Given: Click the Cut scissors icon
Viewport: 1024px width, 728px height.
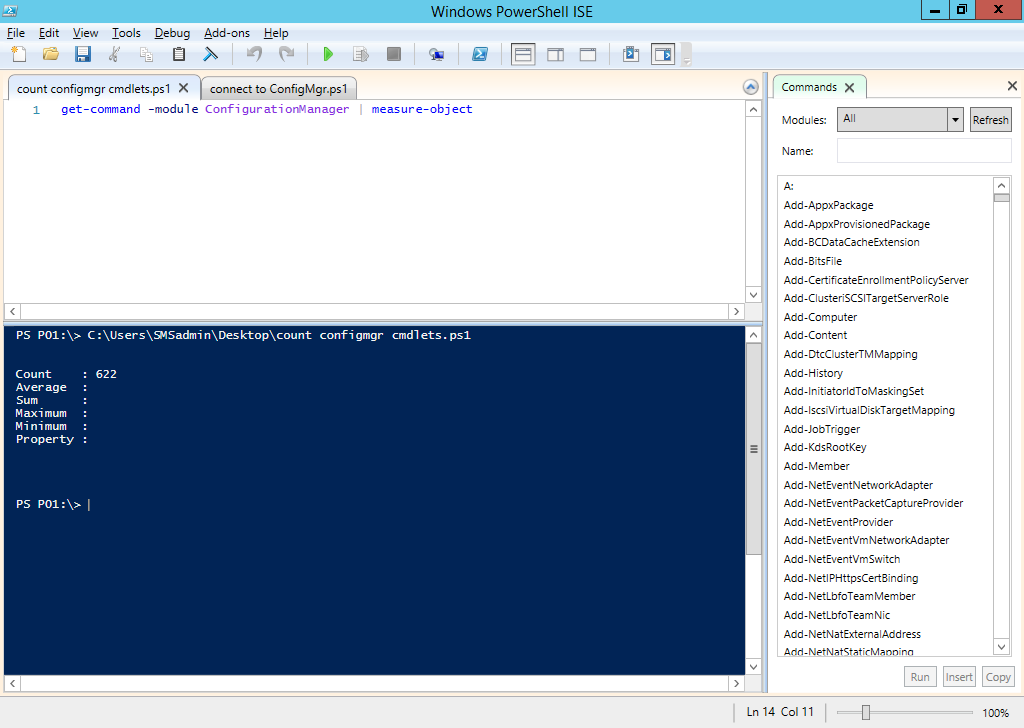Looking at the screenshot, I should click(x=114, y=54).
